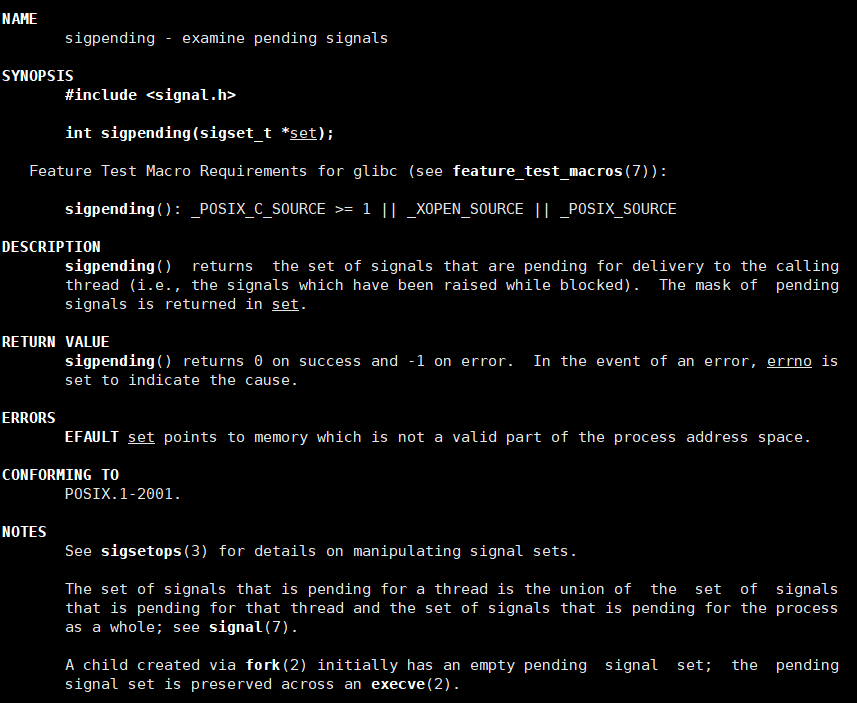Click the underlined errno word

click(x=789, y=361)
